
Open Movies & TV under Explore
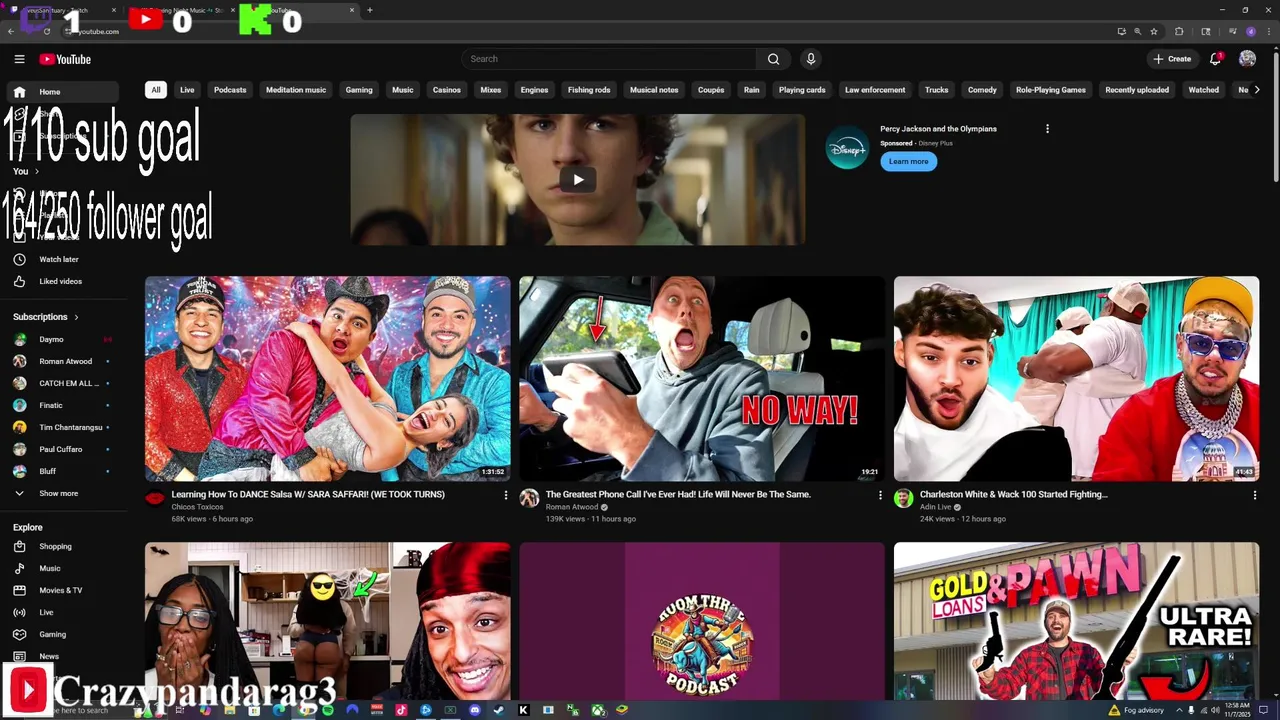pyautogui.click(x=61, y=590)
